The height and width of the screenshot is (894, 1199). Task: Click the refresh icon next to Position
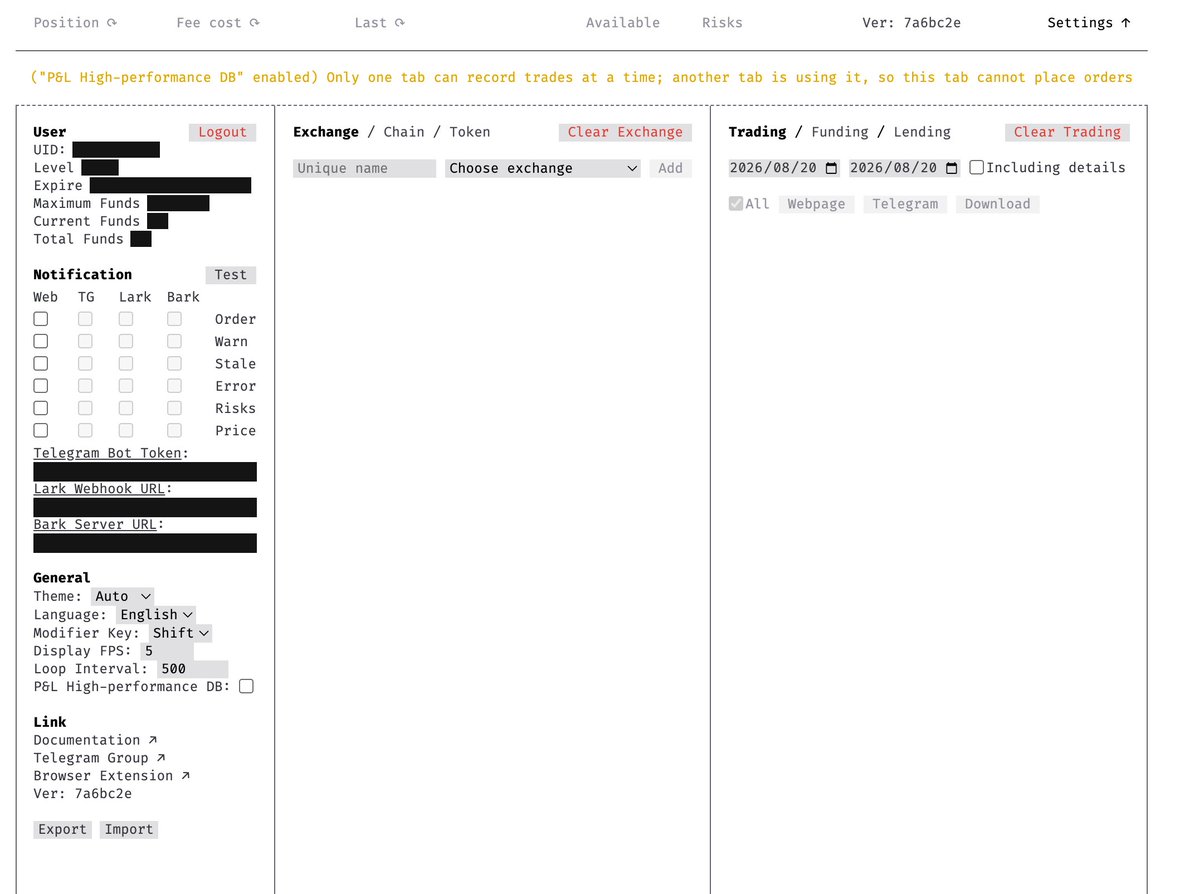[x=112, y=23]
